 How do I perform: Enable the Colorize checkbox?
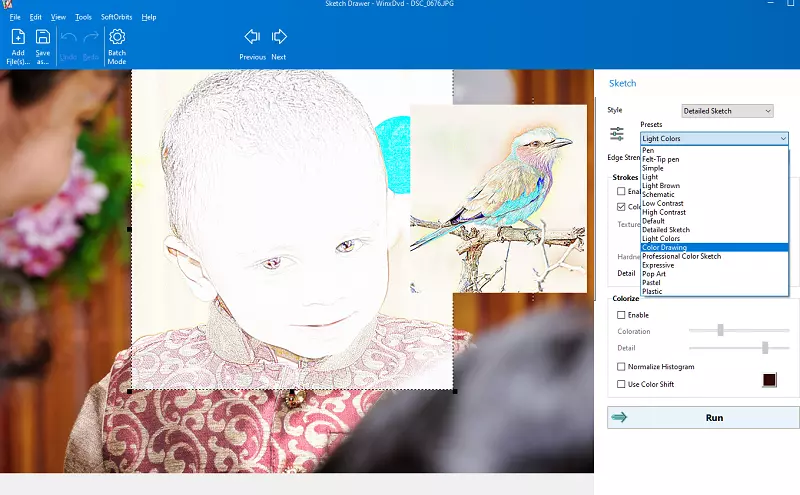point(622,315)
